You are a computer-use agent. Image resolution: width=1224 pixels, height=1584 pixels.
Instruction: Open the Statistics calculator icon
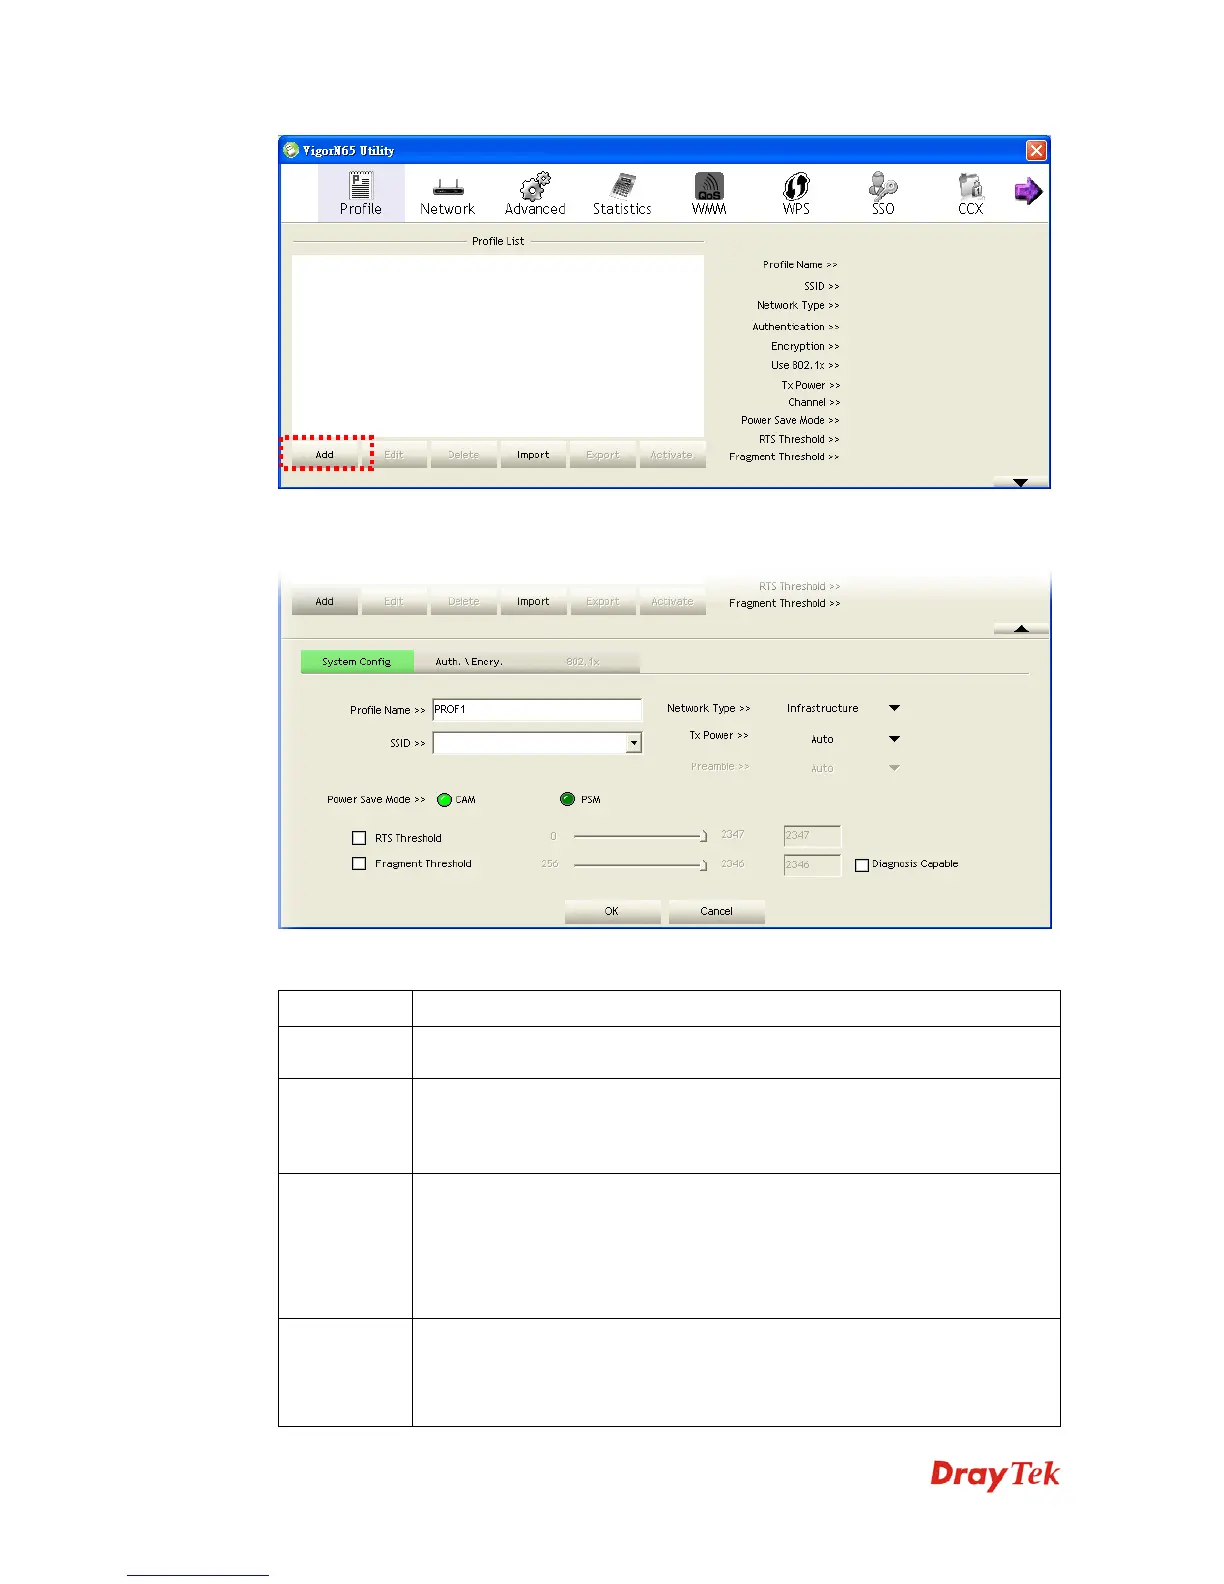622,193
